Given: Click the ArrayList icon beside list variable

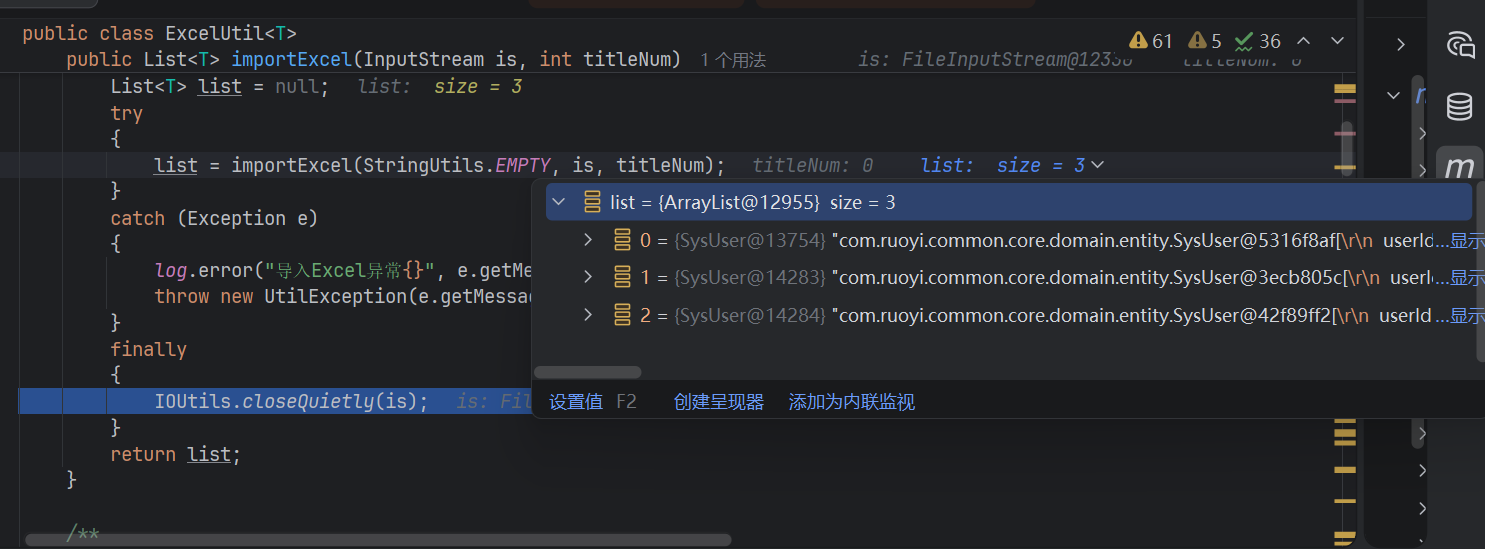Looking at the screenshot, I should tap(591, 202).
